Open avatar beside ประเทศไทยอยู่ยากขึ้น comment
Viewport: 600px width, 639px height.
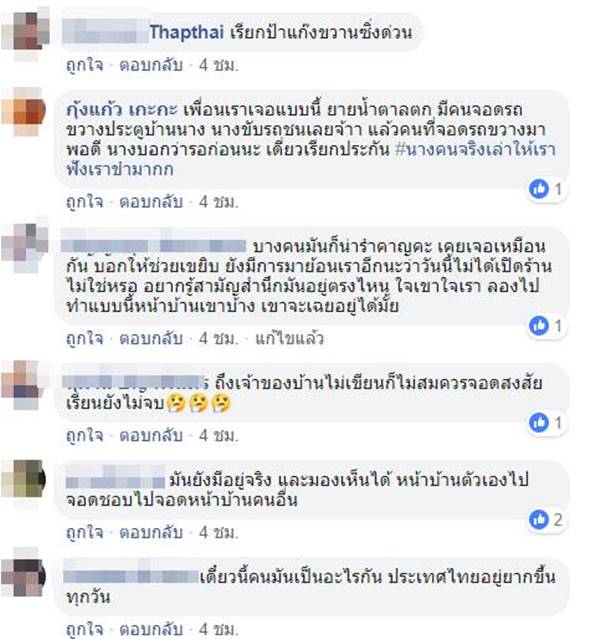[24, 577]
